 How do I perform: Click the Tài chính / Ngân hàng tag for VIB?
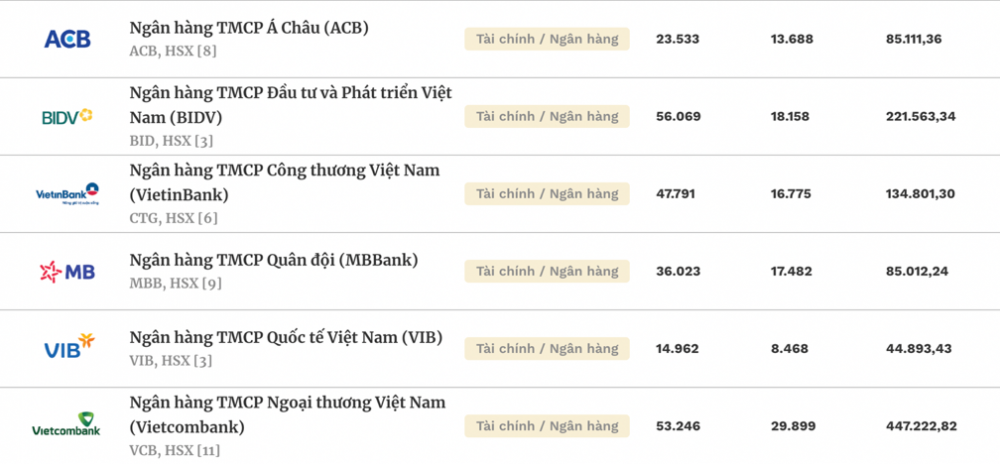547,349
